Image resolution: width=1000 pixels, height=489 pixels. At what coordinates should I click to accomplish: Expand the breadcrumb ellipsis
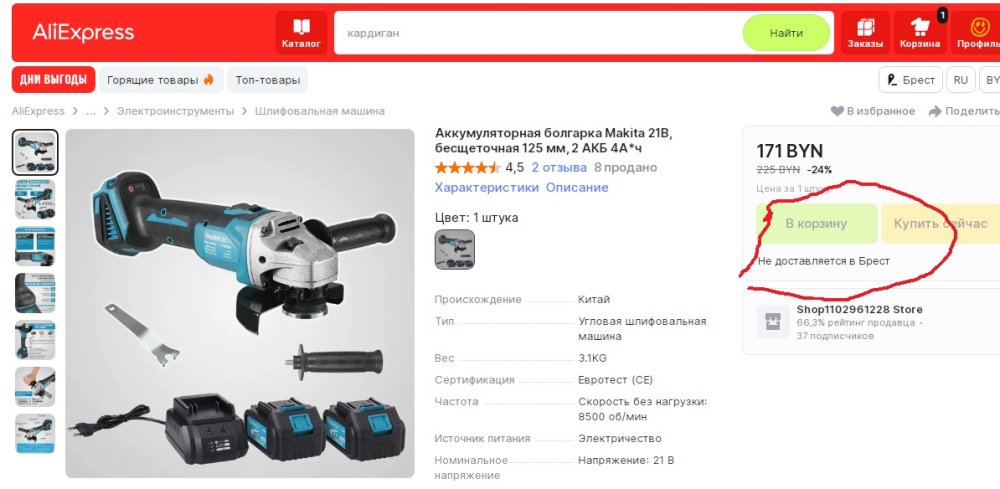coord(91,111)
